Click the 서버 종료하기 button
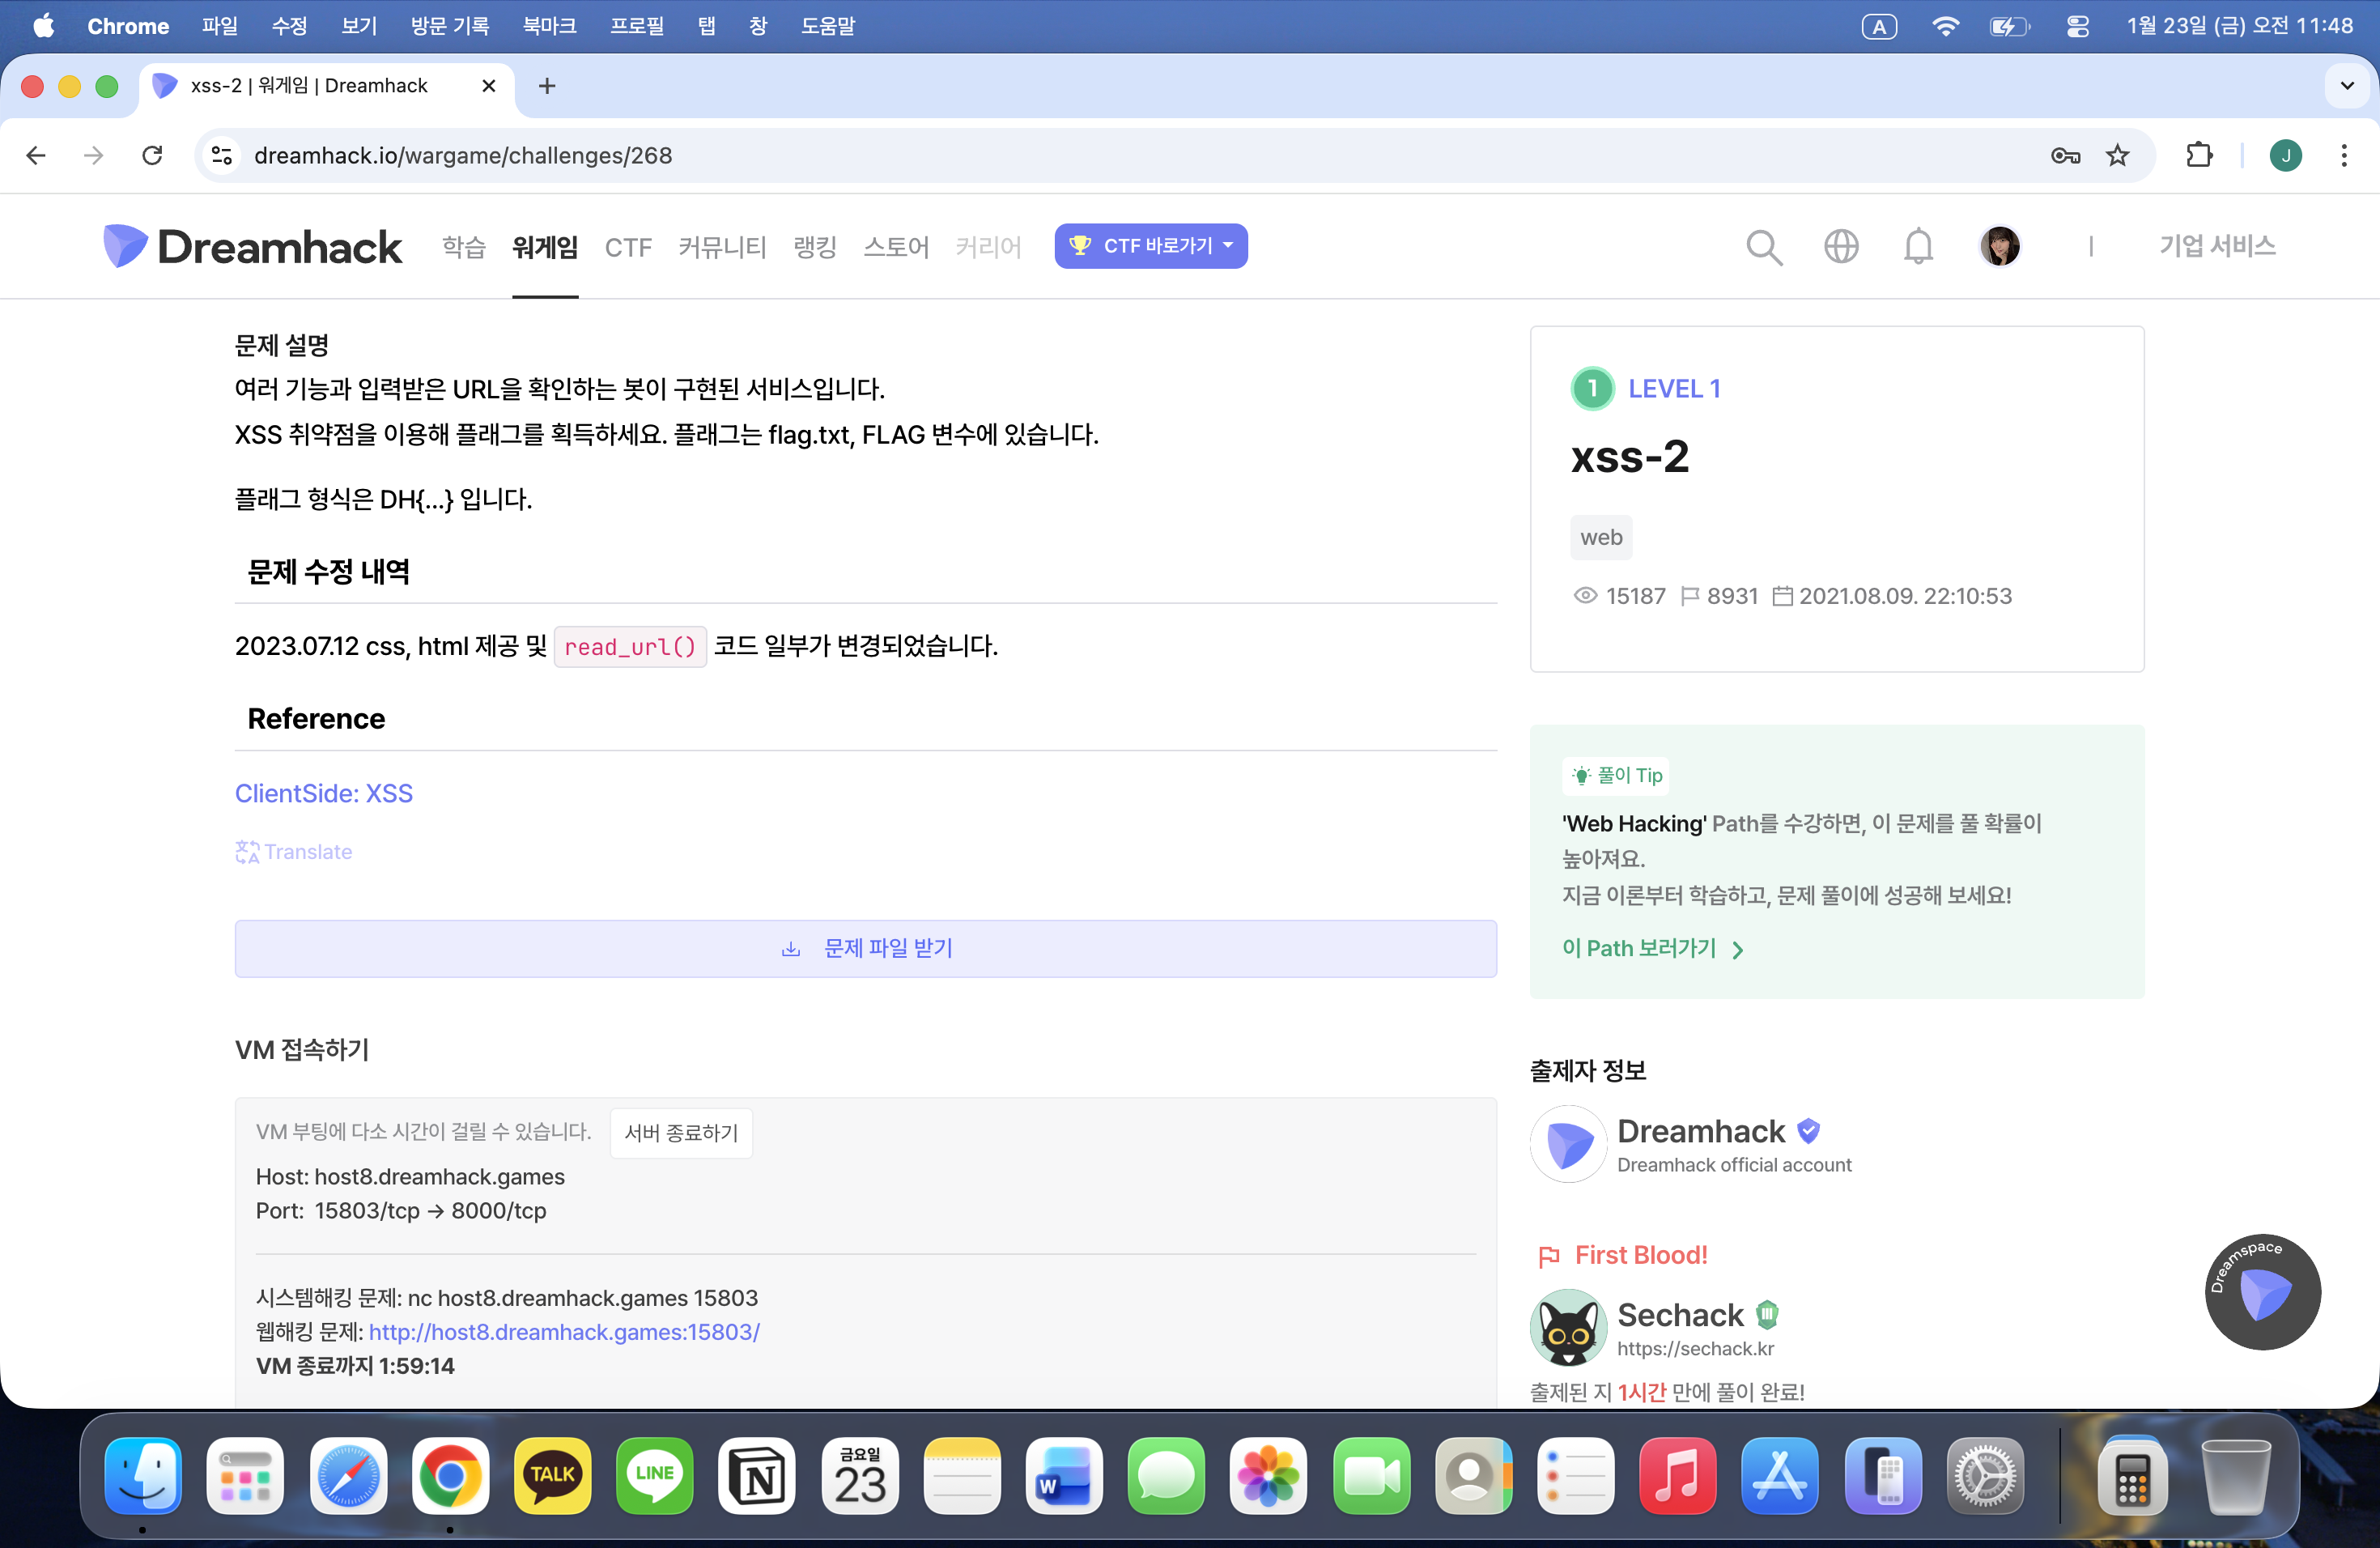The width and height of the screenshot is (2380, 1548). 681,1133
